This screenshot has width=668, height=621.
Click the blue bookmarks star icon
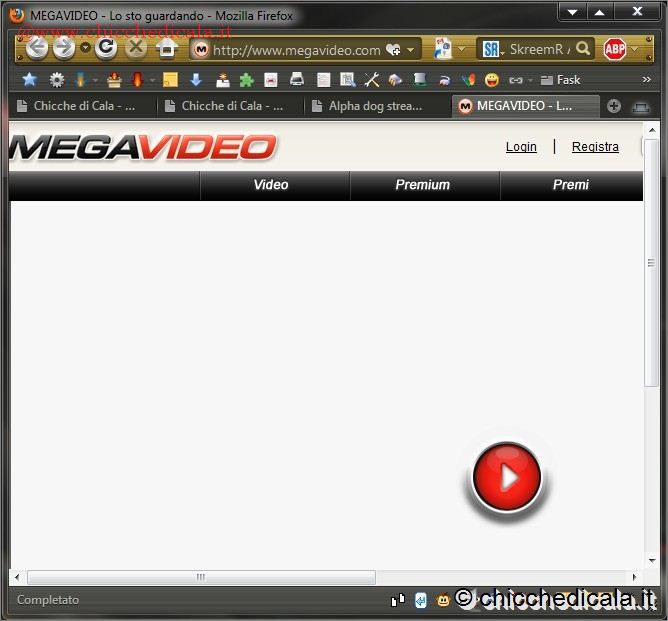(29, 80)
